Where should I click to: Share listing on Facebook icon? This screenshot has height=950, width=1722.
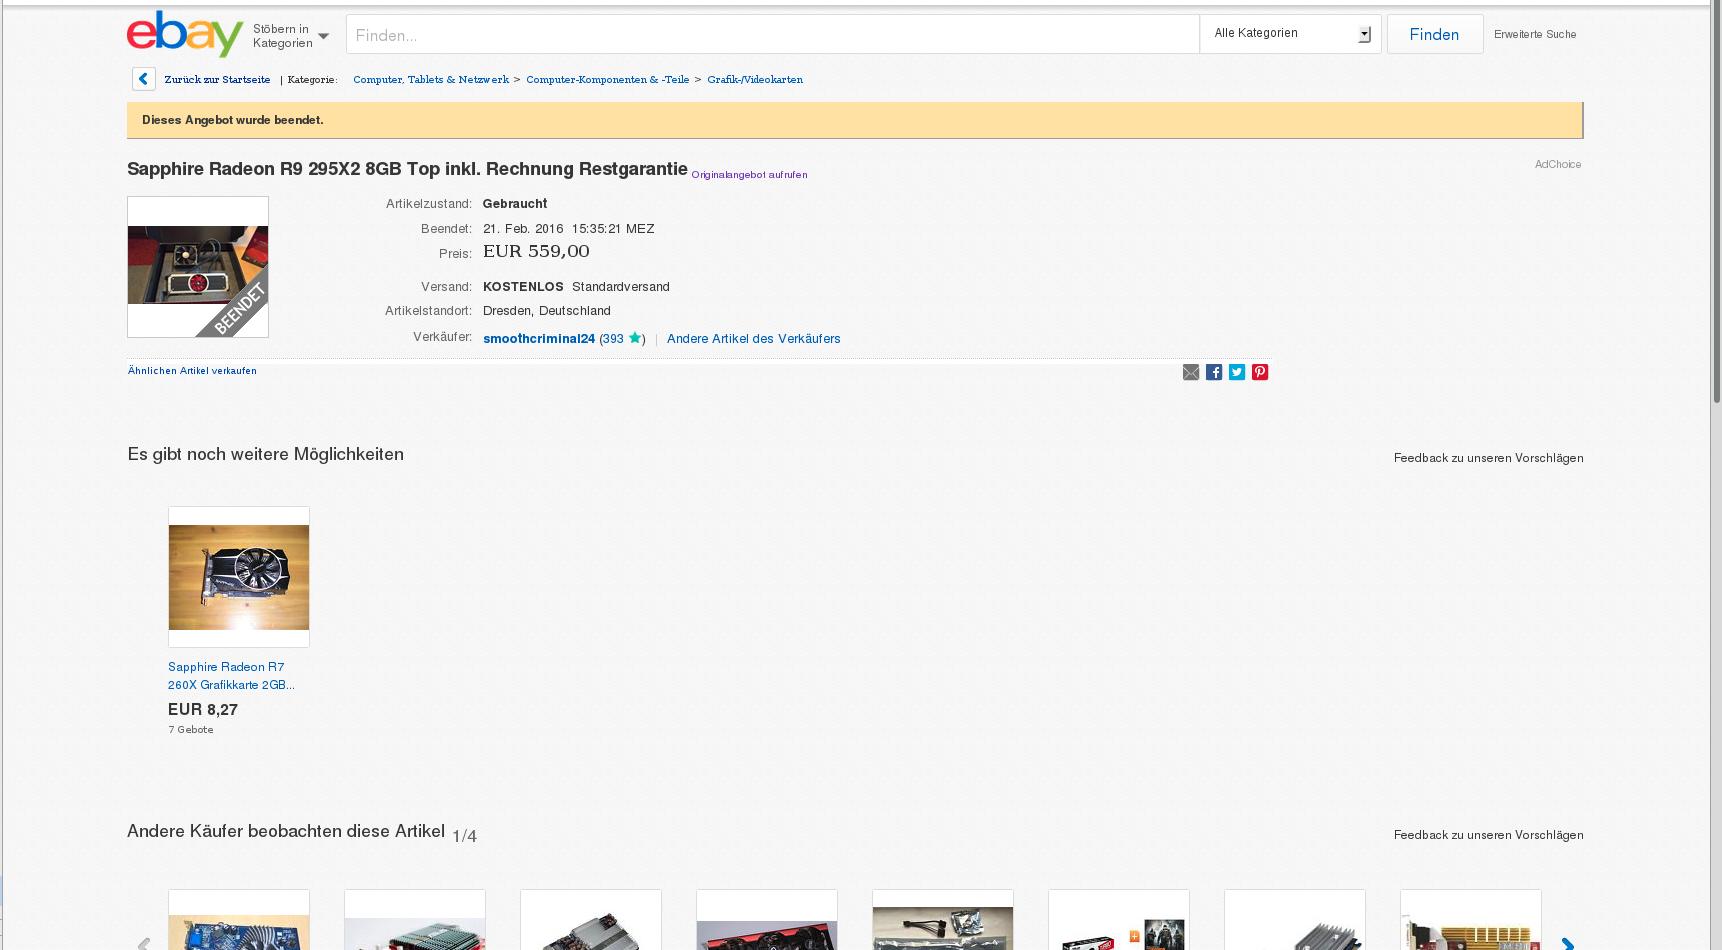[1214, 372]
